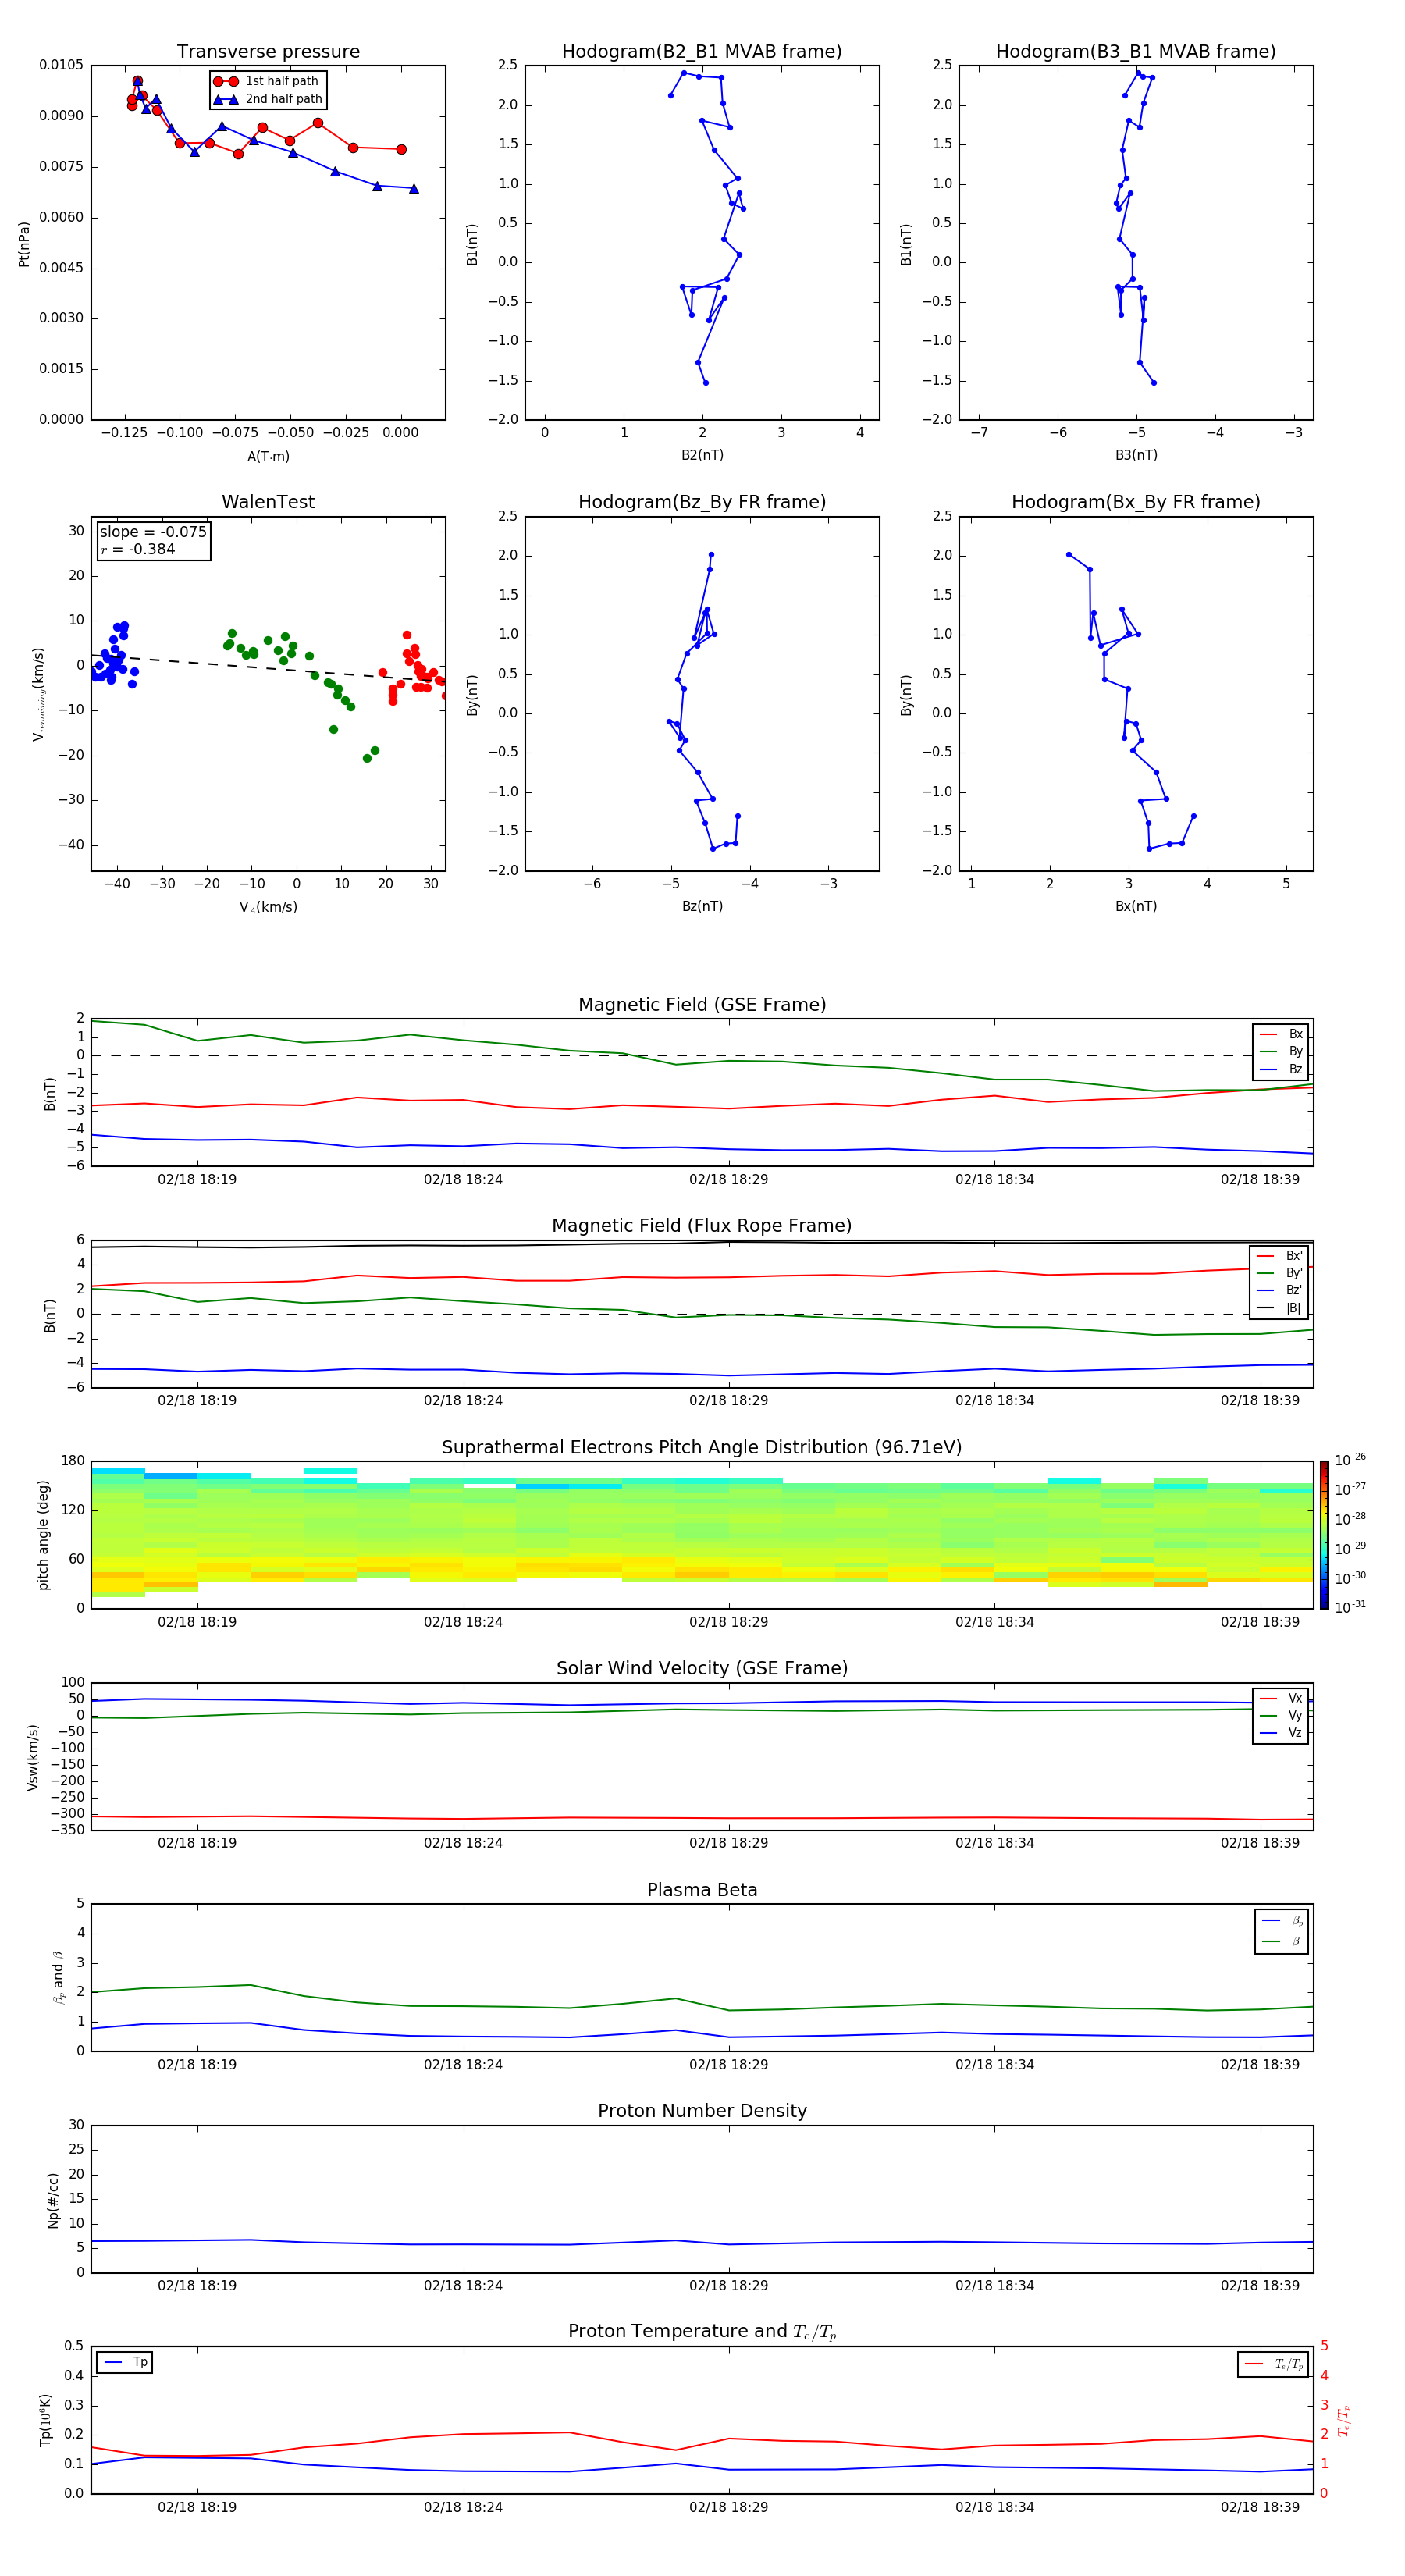Click the 'Transverse pressure' plot title

tap(268, 52)
